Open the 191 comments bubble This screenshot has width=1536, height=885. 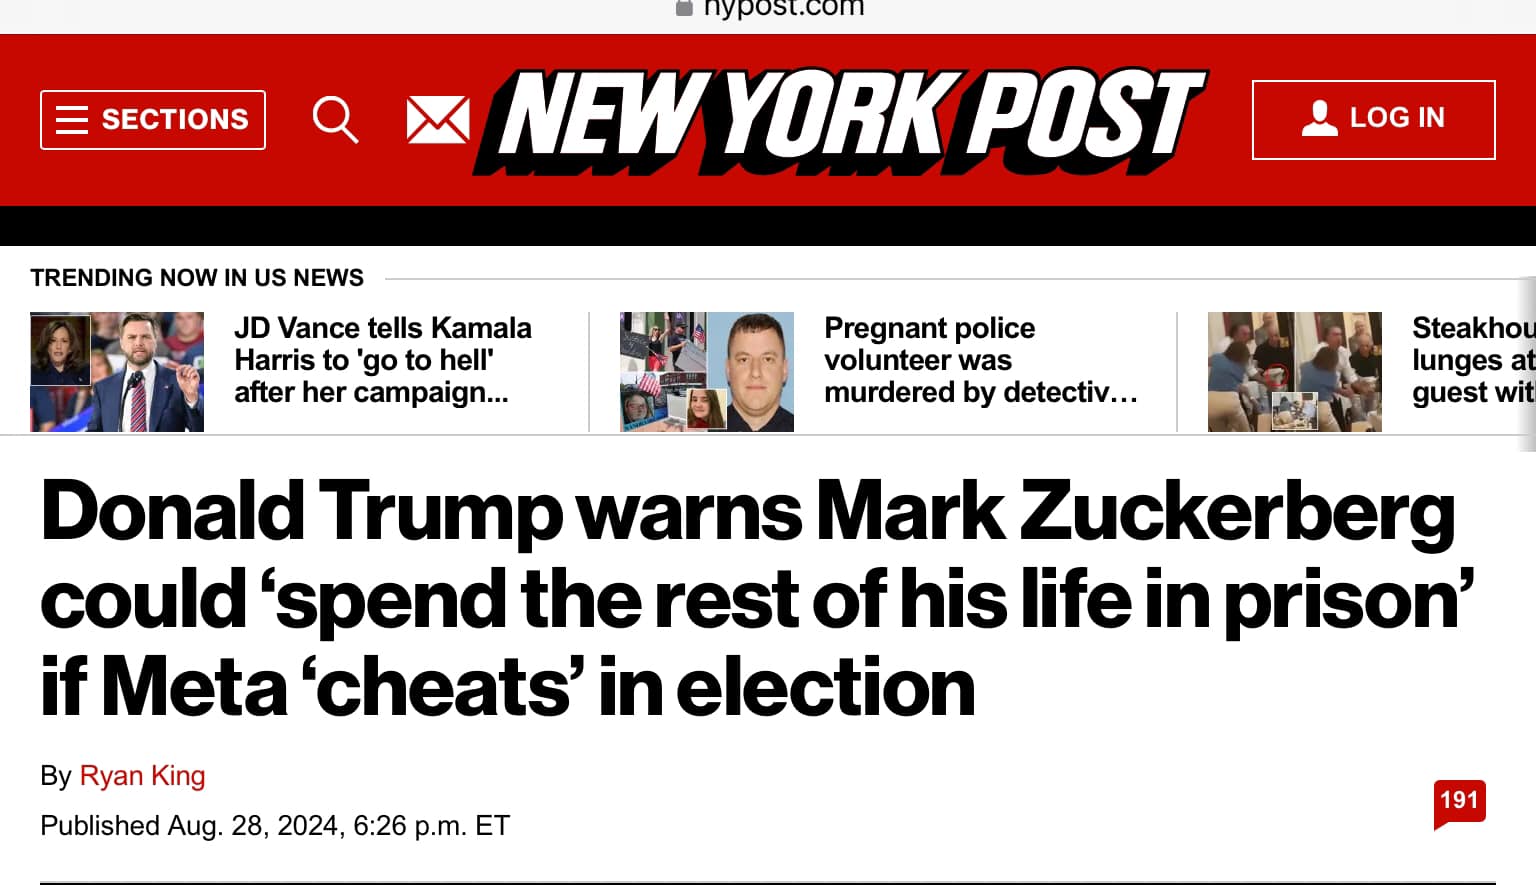point(1459,802)
